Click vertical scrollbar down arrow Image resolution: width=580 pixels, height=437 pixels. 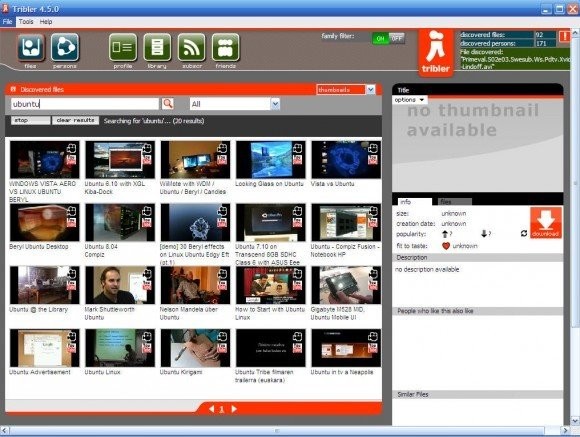point(575,420)
